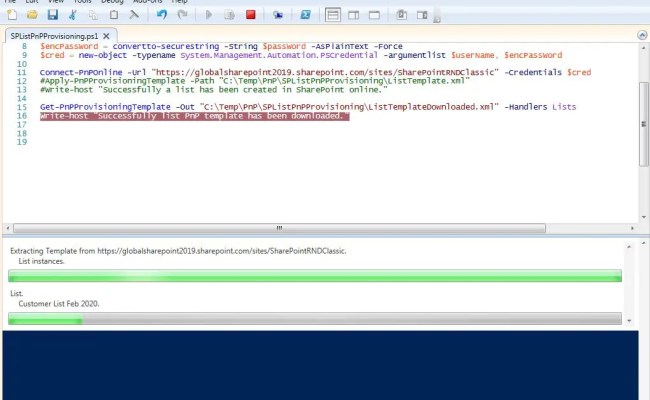Click Get-PnPProvisioningTemplate on line 15
650x400 pixels.
tap(105, 107)
